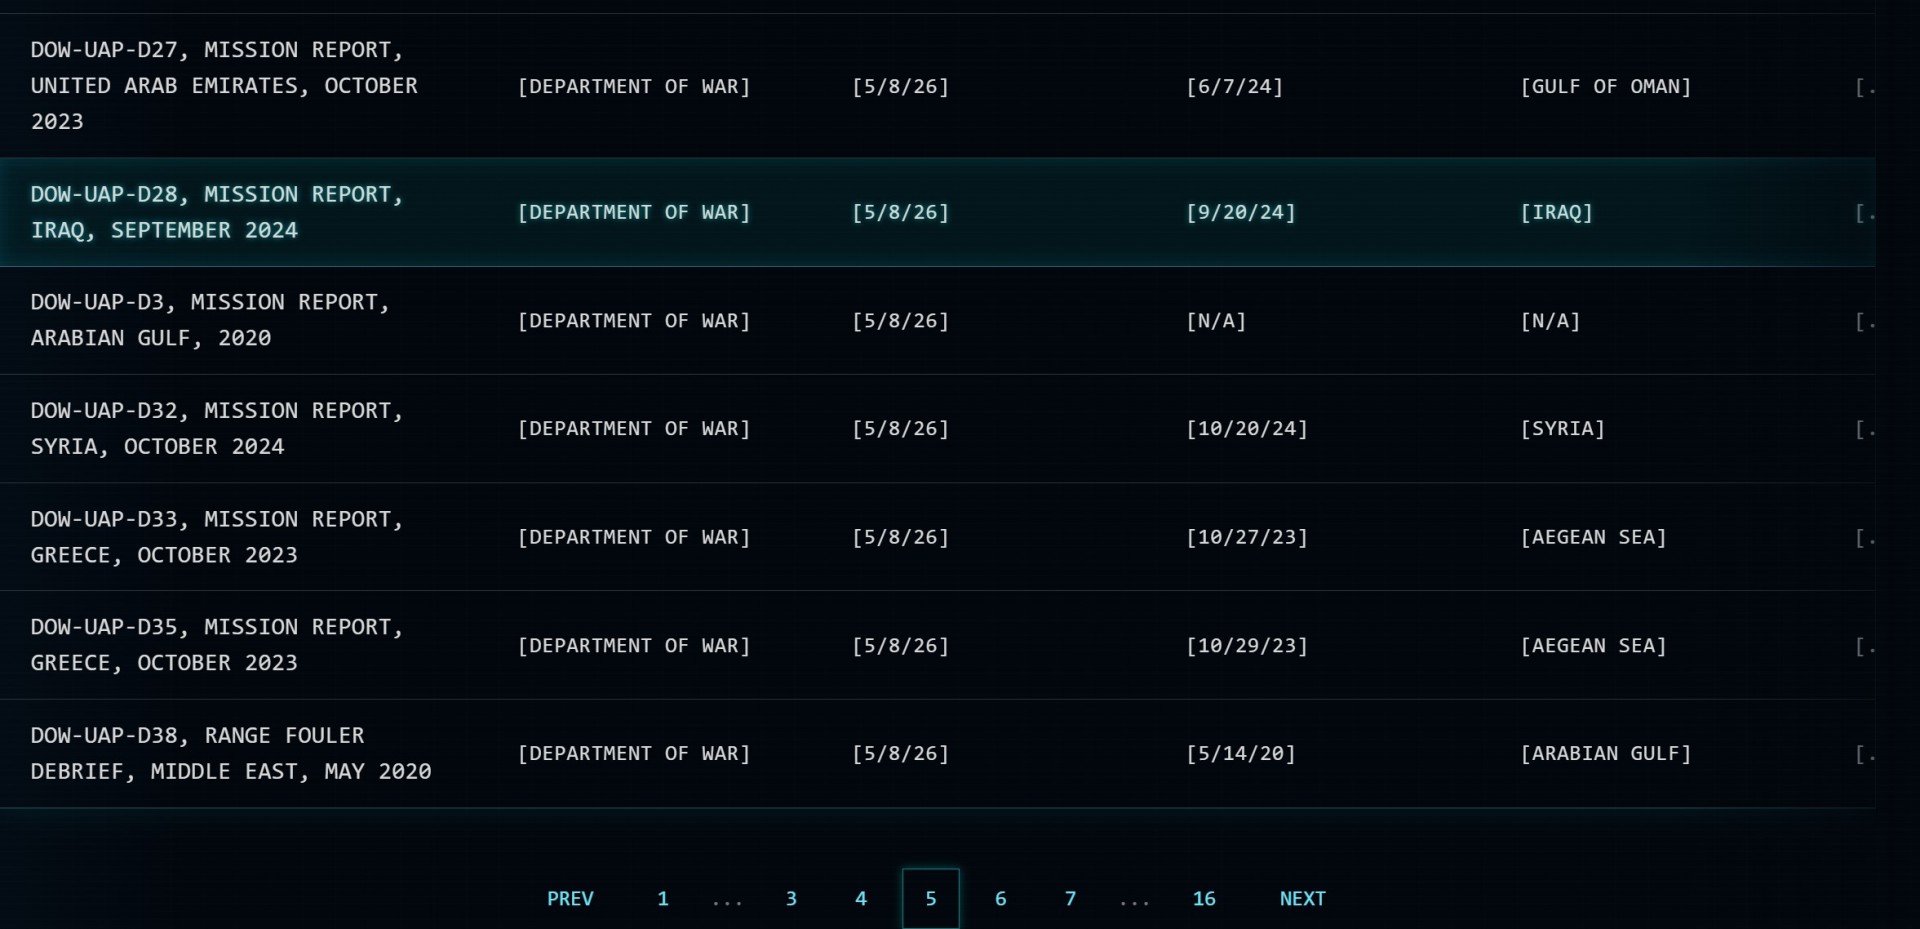
Task: Open DOW-UAP-D27 United Arab Emirates report
Action: [224, 86]
